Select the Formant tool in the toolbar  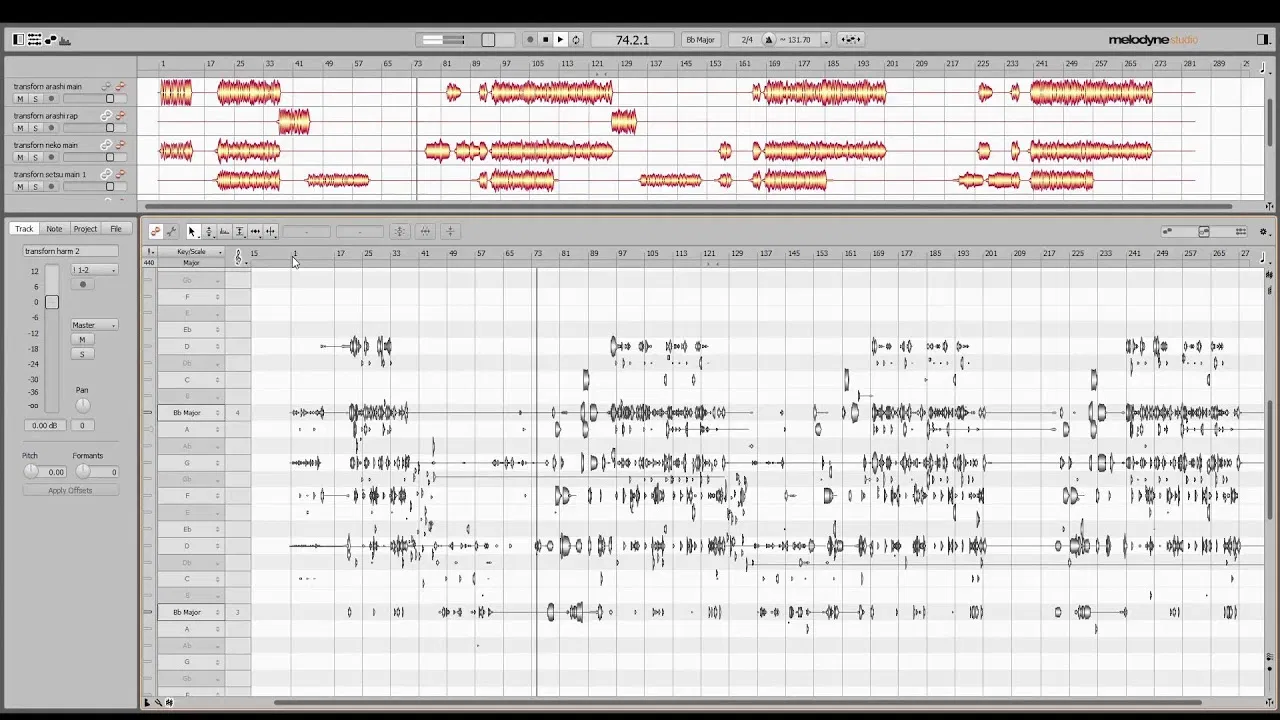click(x=224, y=231)
